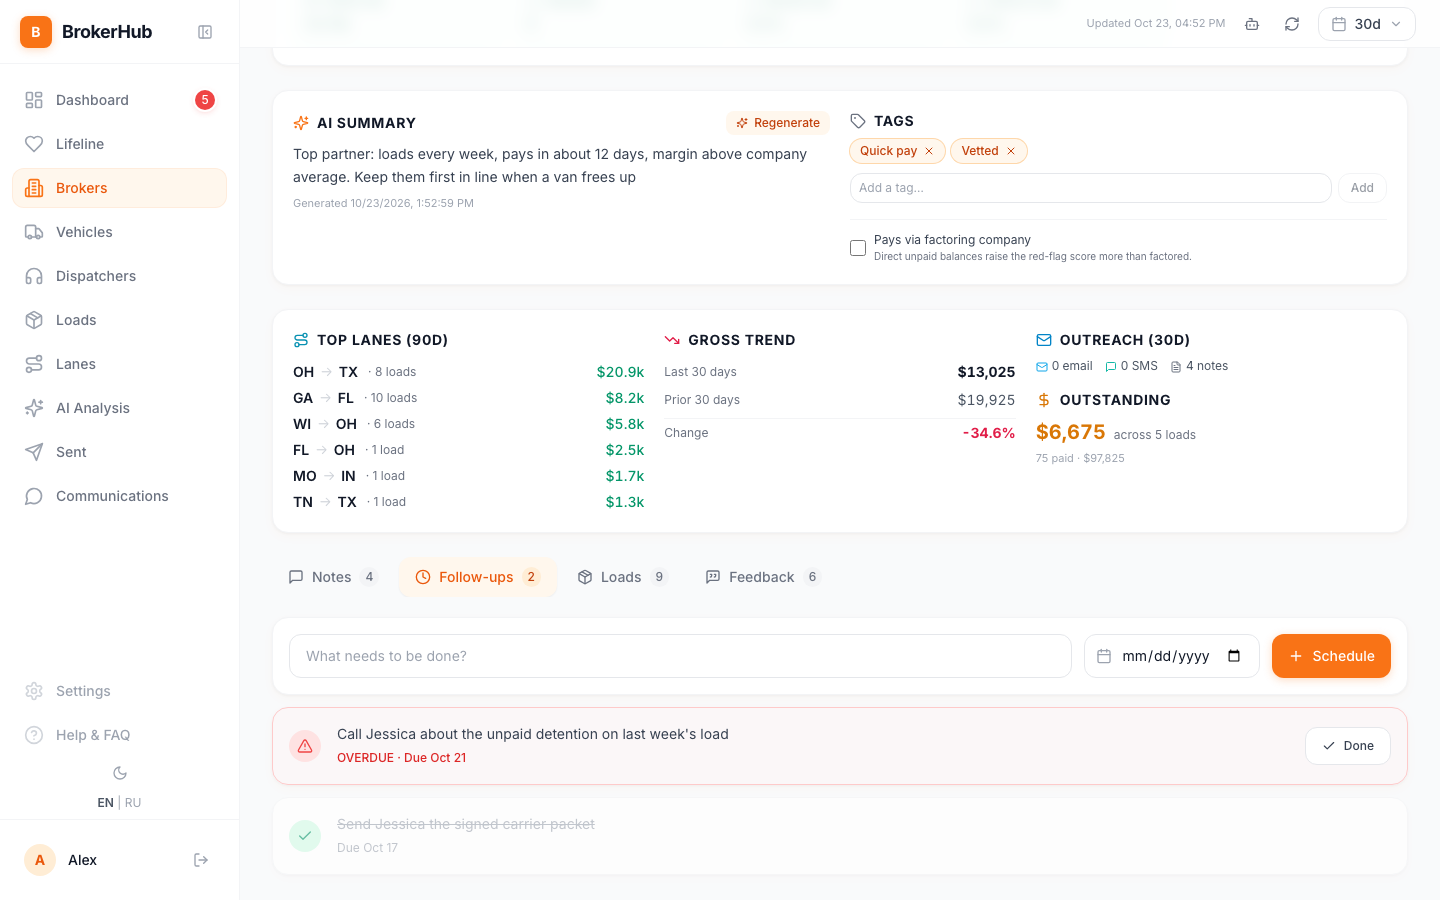Click the BrokerHub logo icon
1440x900 pixels.
(x=36, y=32)
